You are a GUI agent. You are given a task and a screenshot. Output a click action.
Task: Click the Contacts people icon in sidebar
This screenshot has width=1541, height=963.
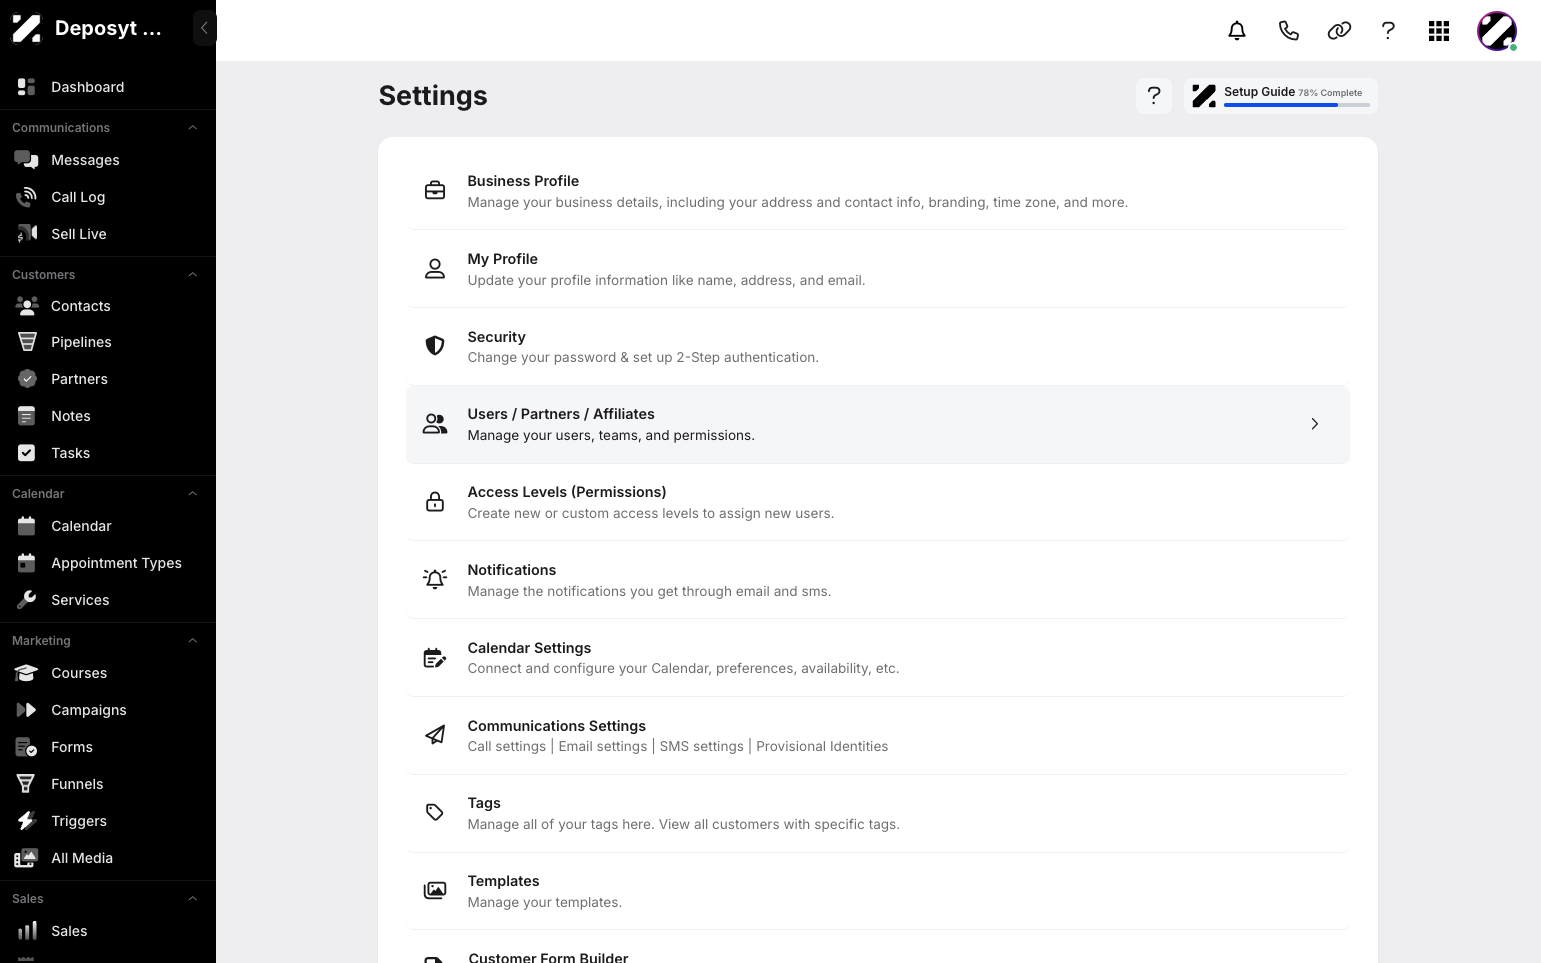coord(27,306)
